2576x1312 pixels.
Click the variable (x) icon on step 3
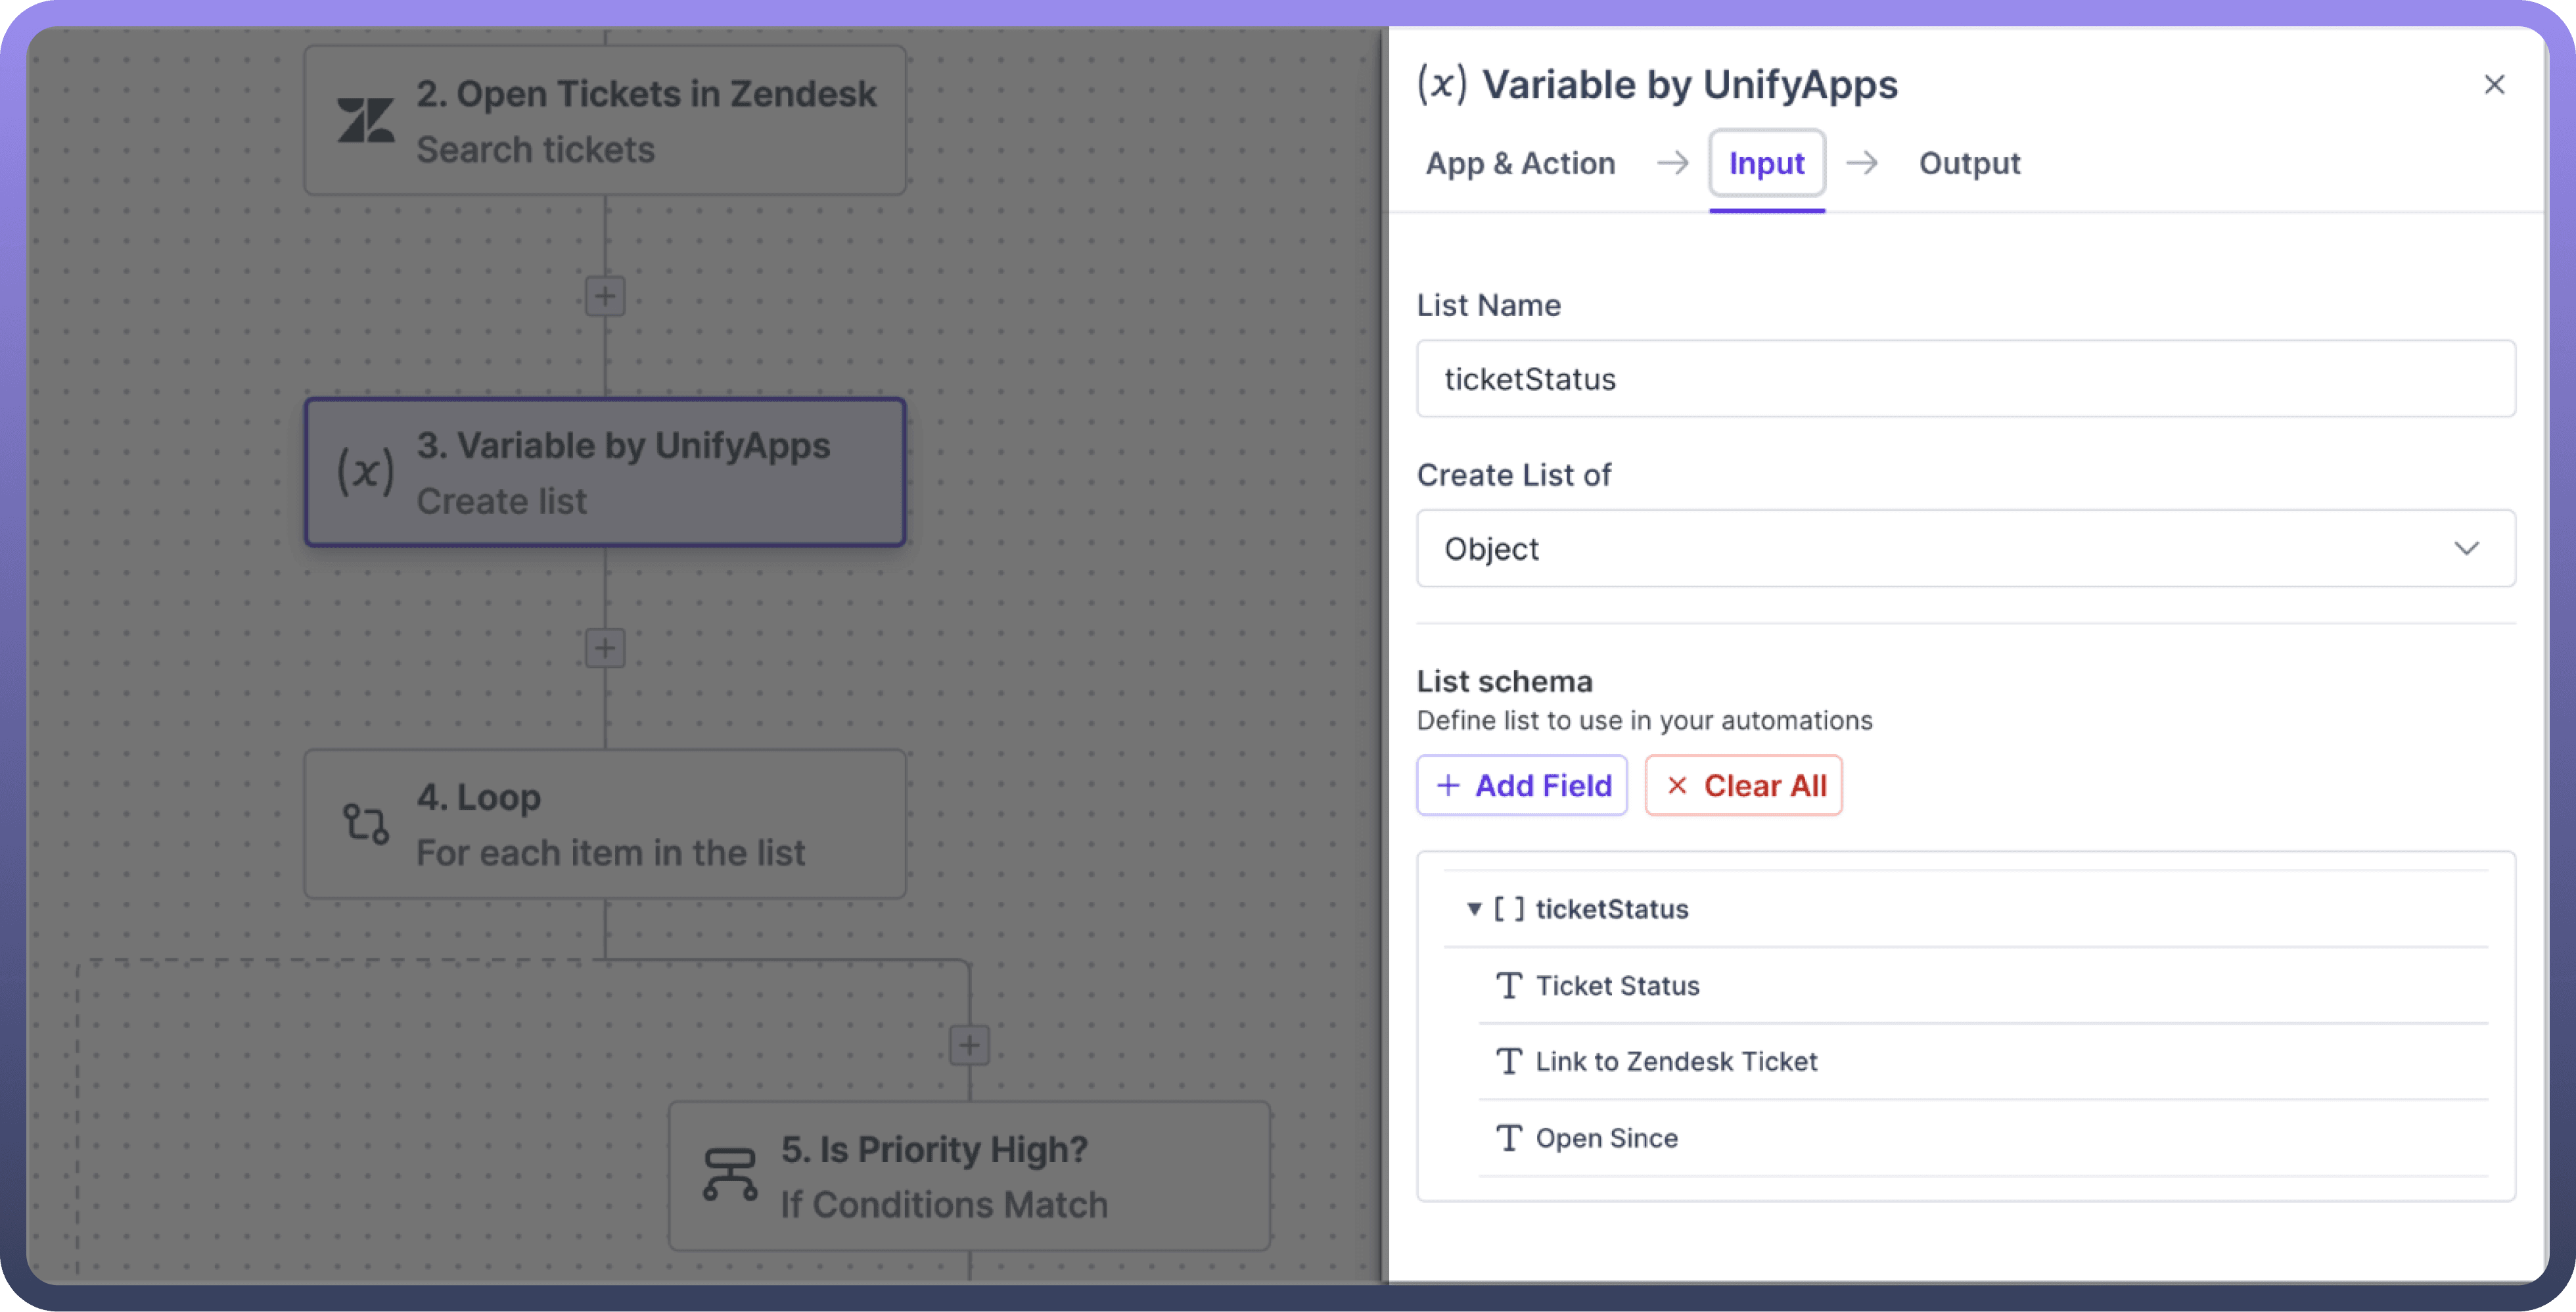click(x=365, y=472)
